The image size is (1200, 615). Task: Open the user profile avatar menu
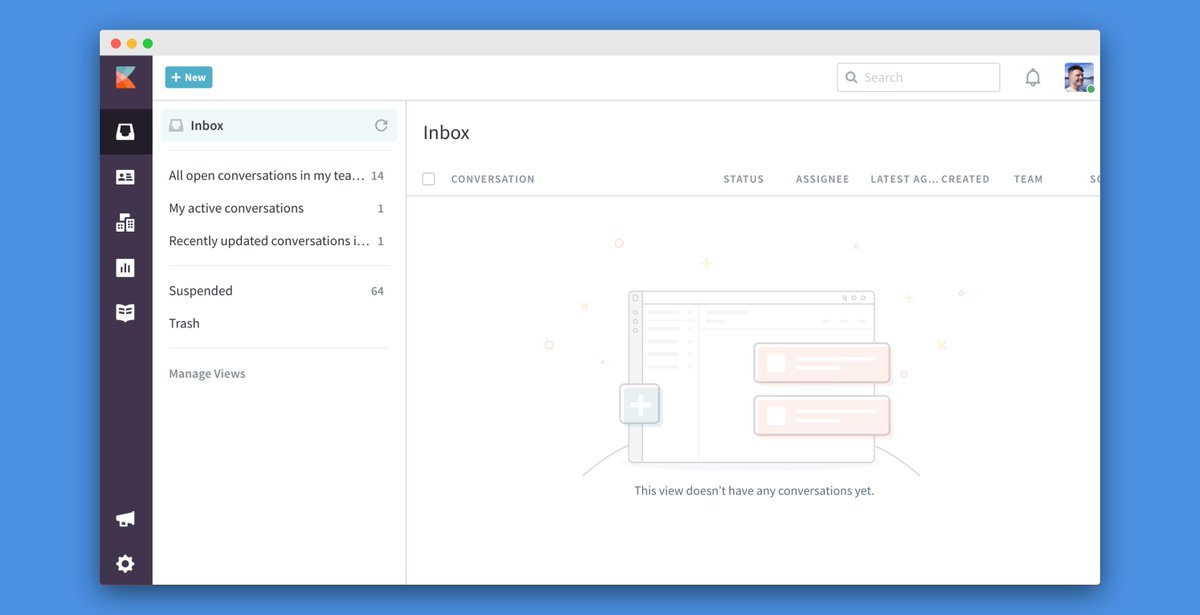pos(1078,77)
